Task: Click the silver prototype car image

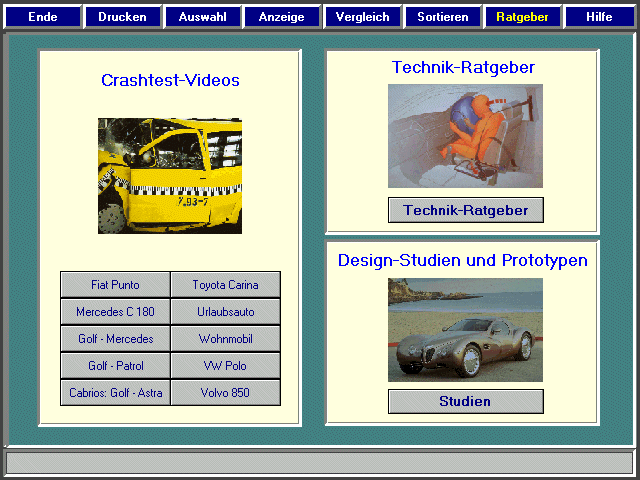Action: [x=465, y=330]
